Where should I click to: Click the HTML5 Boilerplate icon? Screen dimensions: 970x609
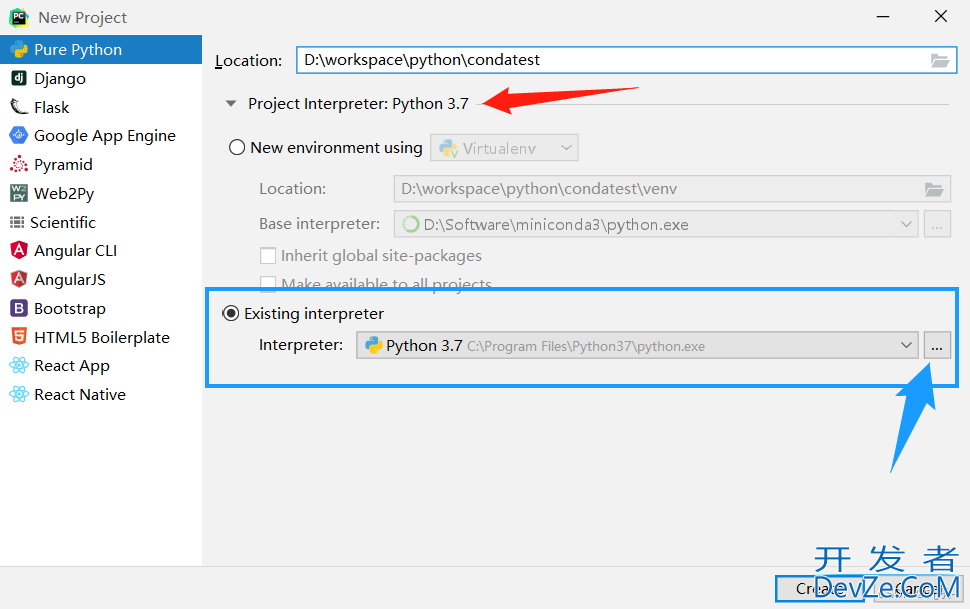point(19,337)
